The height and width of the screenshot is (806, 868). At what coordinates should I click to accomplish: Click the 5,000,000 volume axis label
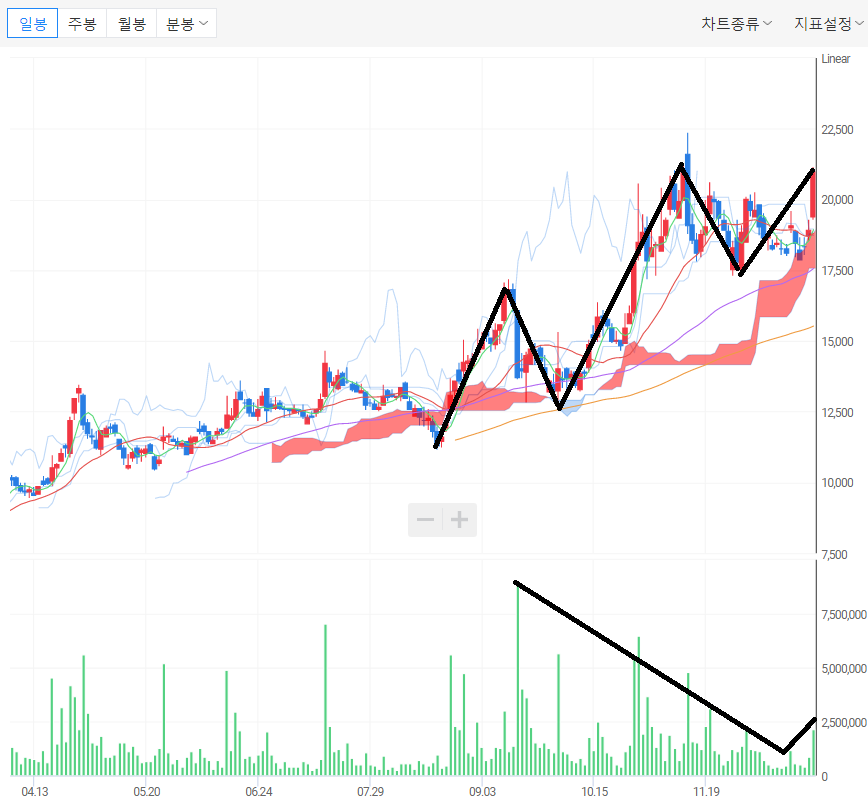(844, 669)
